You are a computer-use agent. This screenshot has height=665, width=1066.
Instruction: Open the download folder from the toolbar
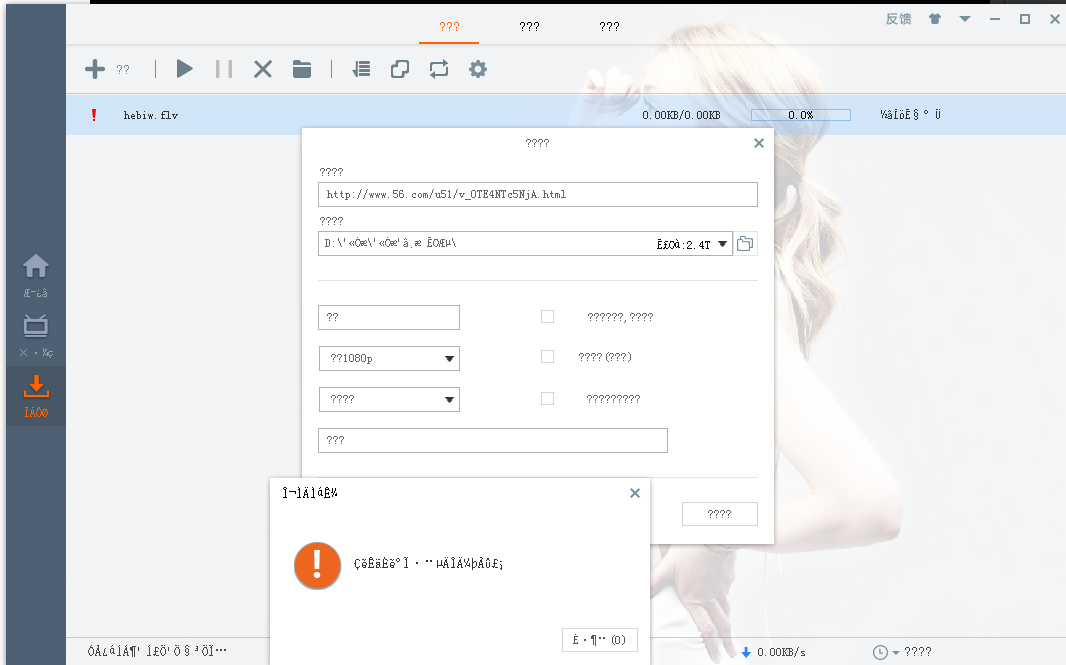click(302, 69)
